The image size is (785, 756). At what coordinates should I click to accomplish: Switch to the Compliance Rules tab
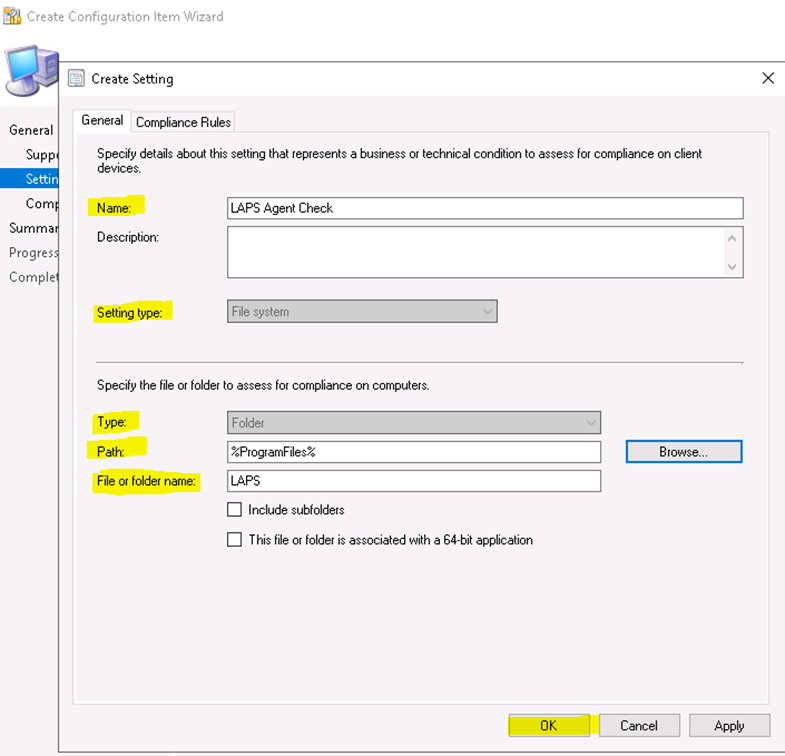point(183,122)
